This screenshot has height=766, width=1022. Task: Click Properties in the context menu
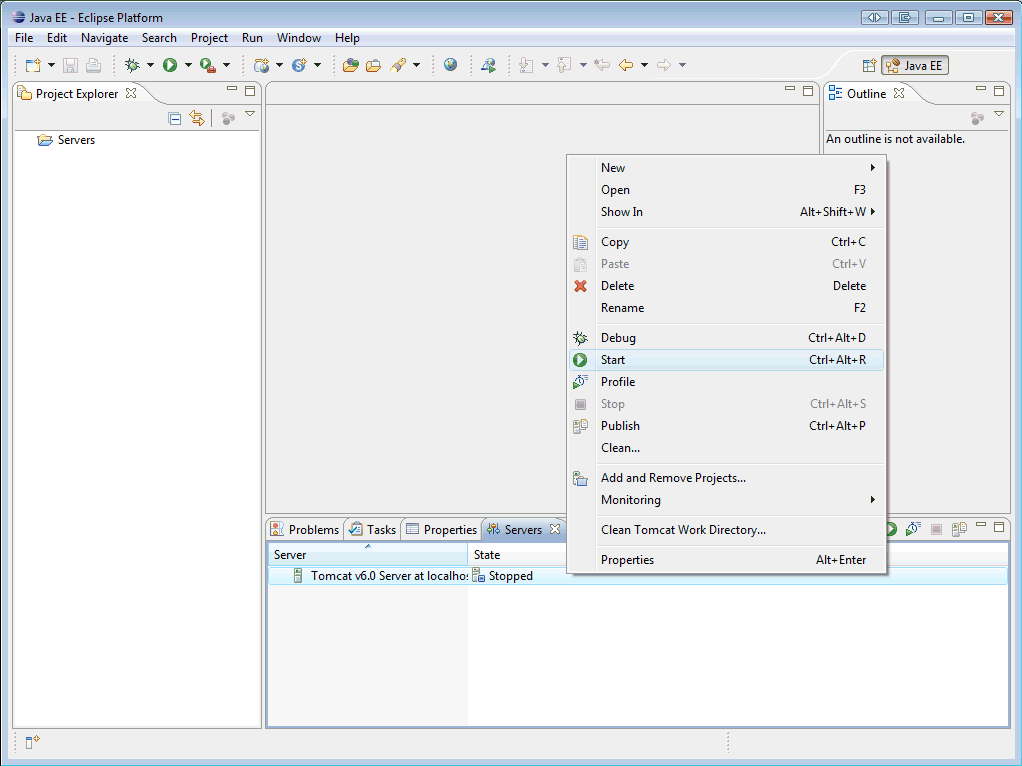coord(727,560)
